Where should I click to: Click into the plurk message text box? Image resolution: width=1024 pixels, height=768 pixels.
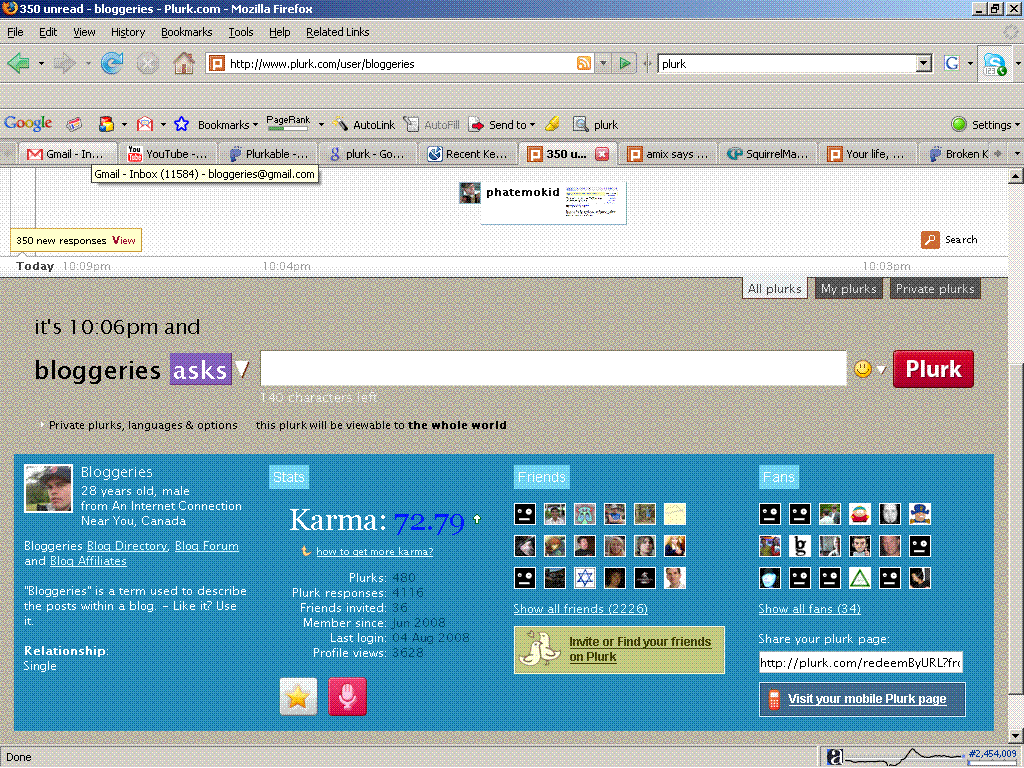pos(553,368)
